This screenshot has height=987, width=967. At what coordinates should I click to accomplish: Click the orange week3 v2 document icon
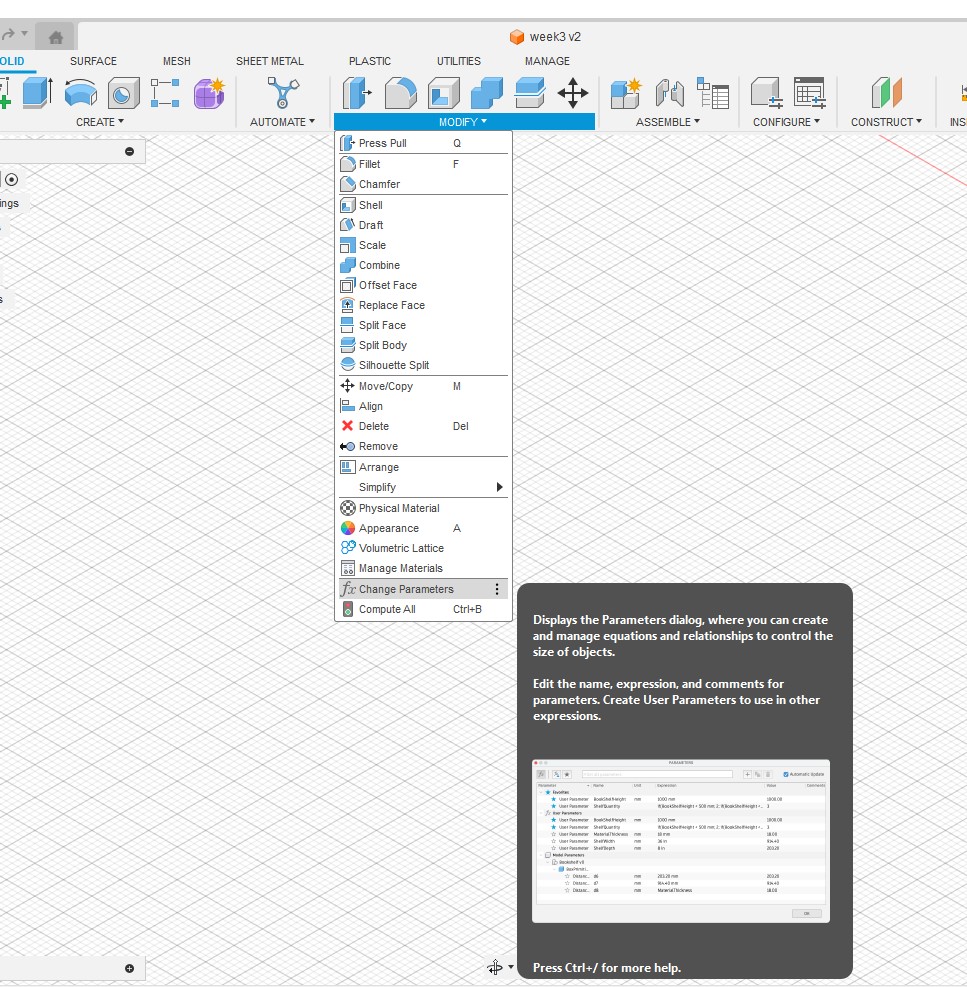click(517, 37)
